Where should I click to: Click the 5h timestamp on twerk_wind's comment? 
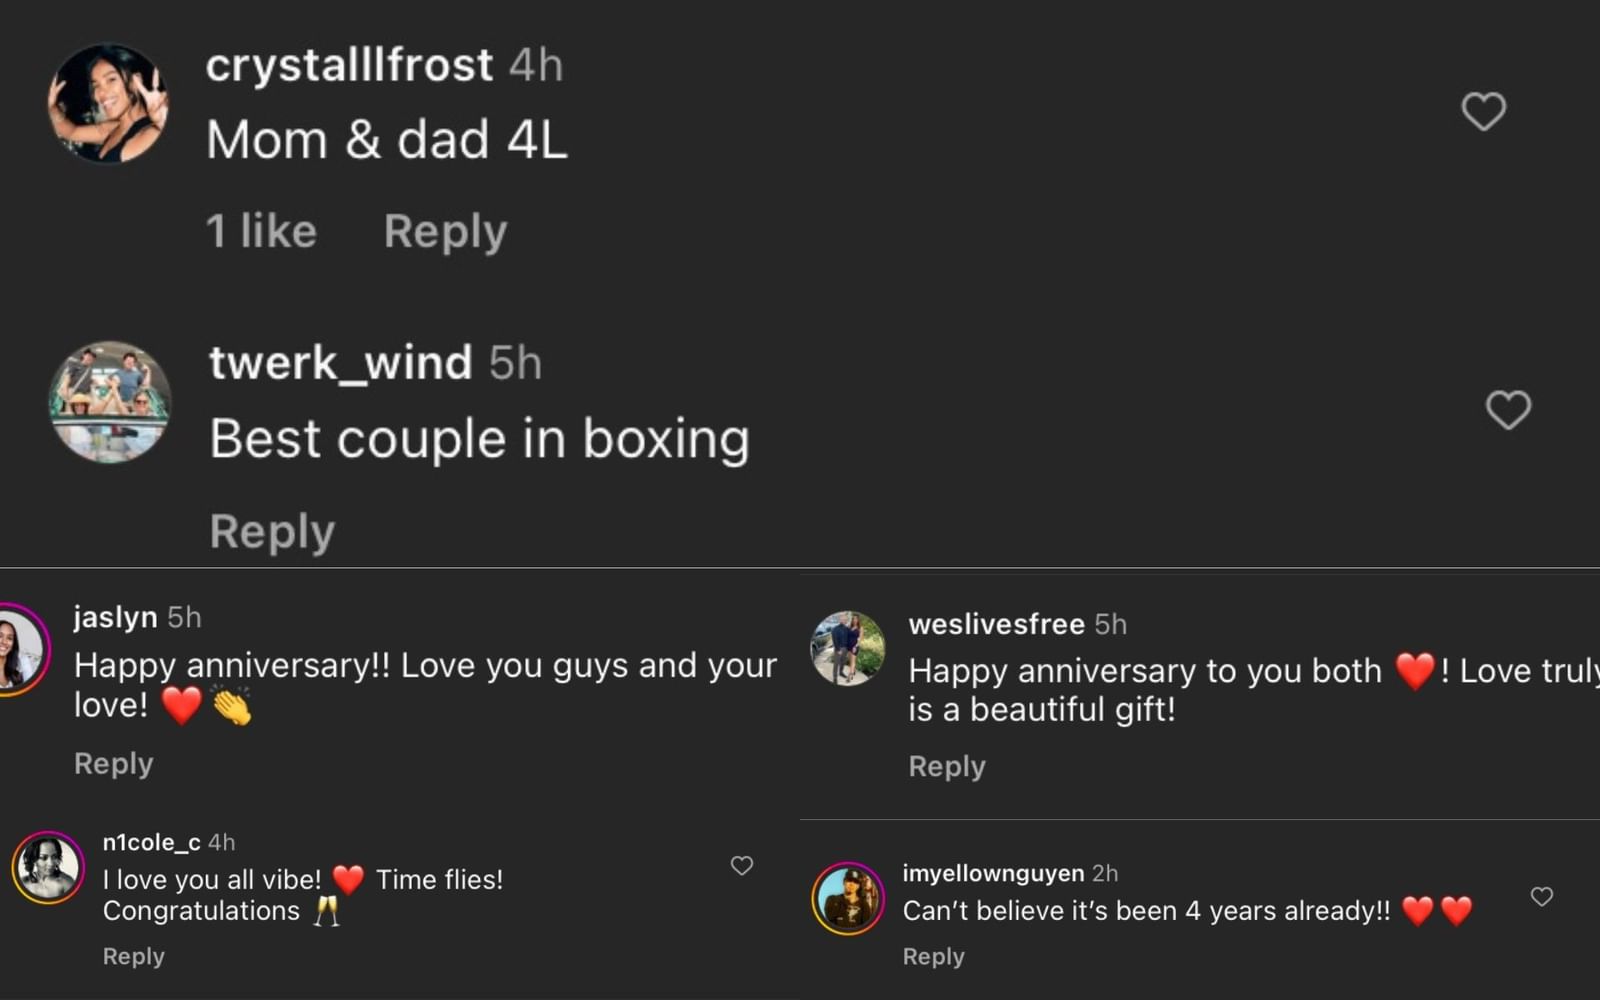click(x=517, y=362)
